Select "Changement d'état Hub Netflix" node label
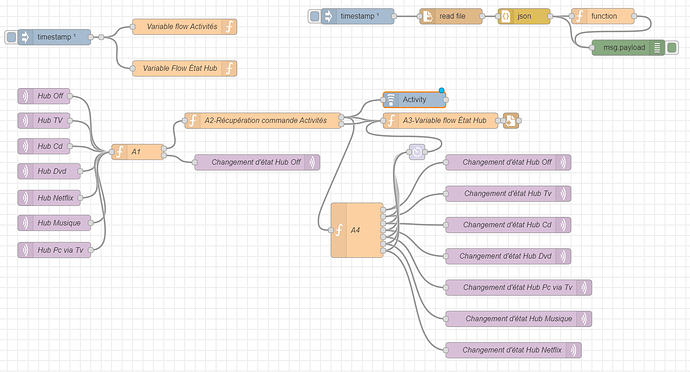The height and width of the screenshot is (372, 690). (512, 350)
